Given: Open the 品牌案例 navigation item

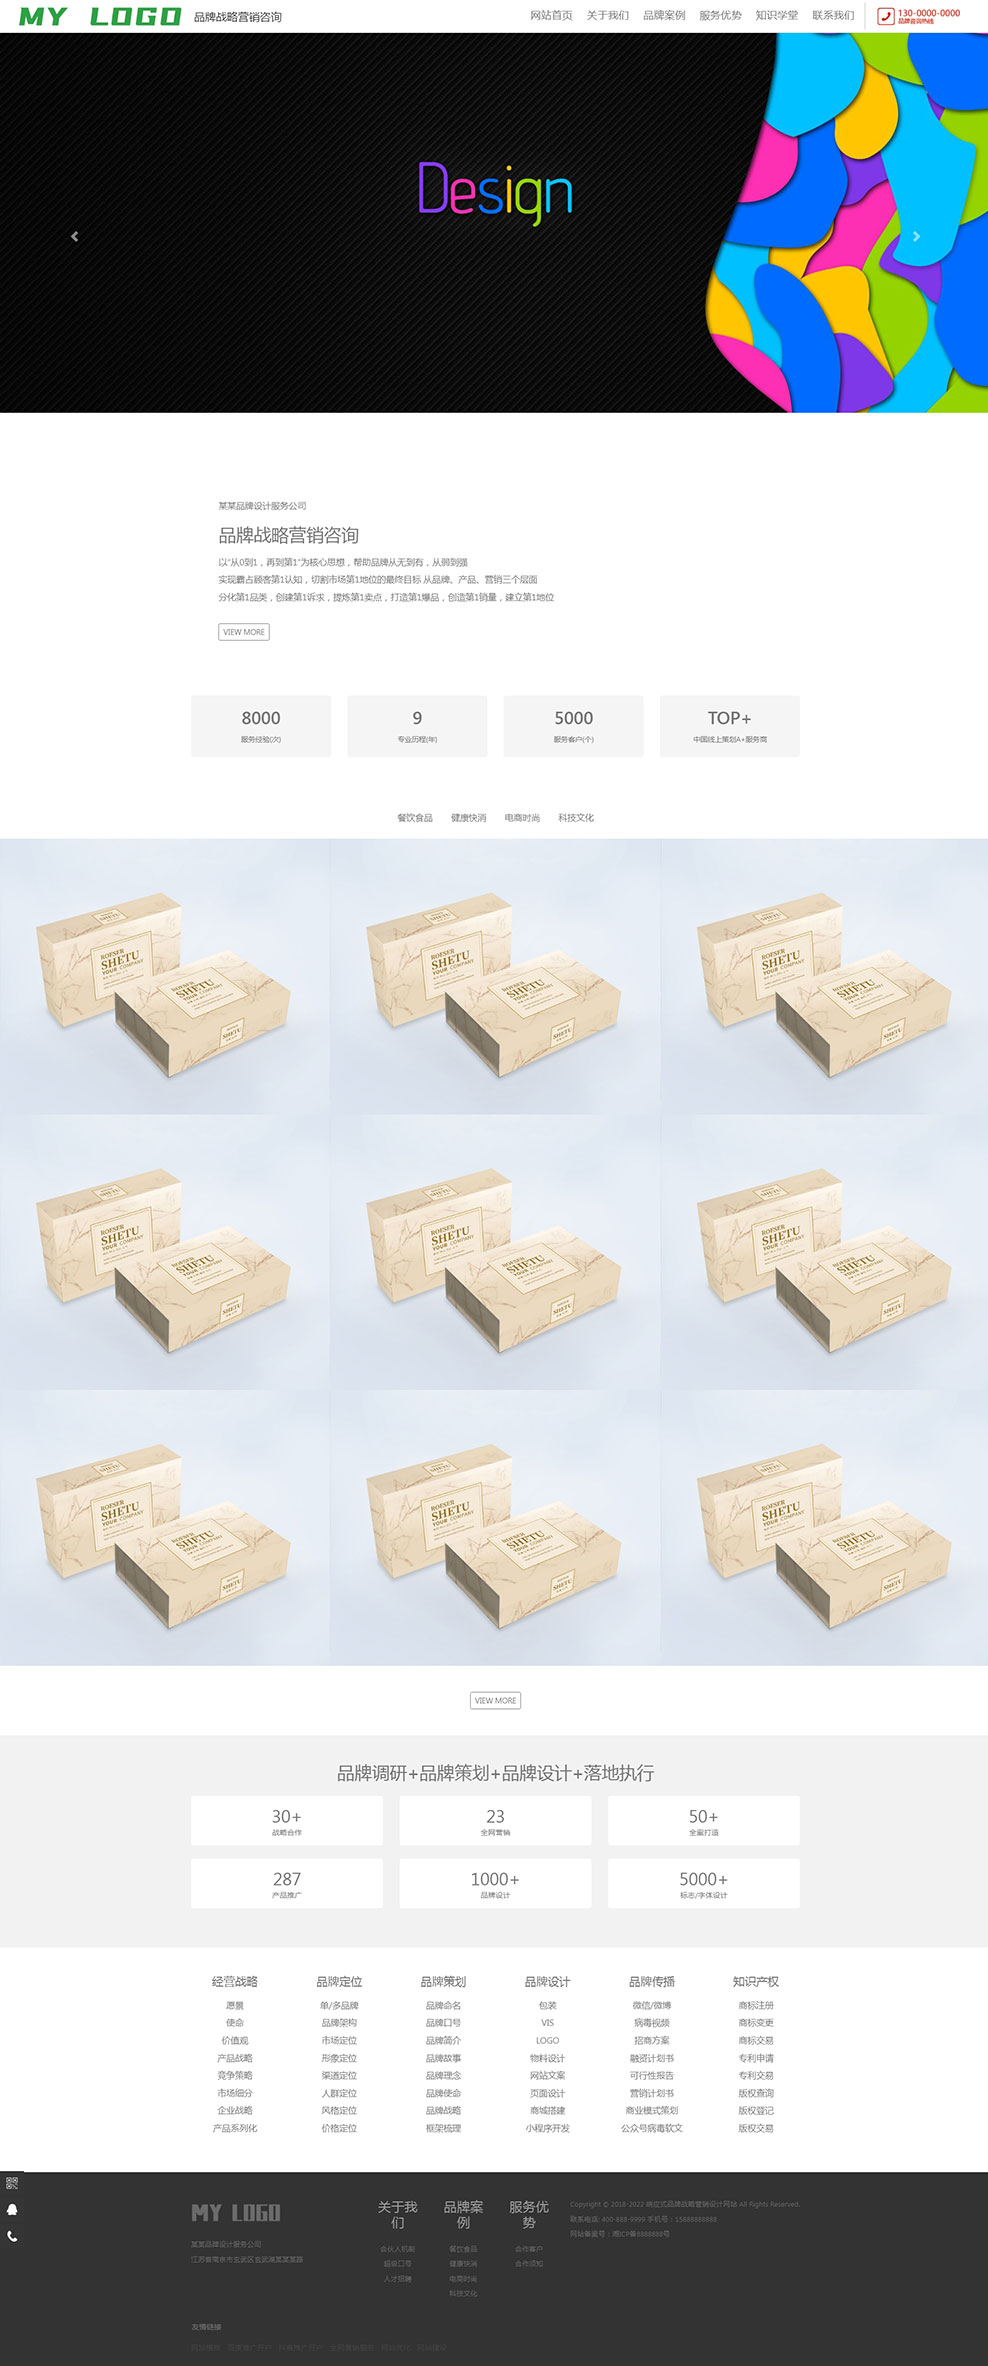Looking at the screenshot, I should tap(664, 15).
